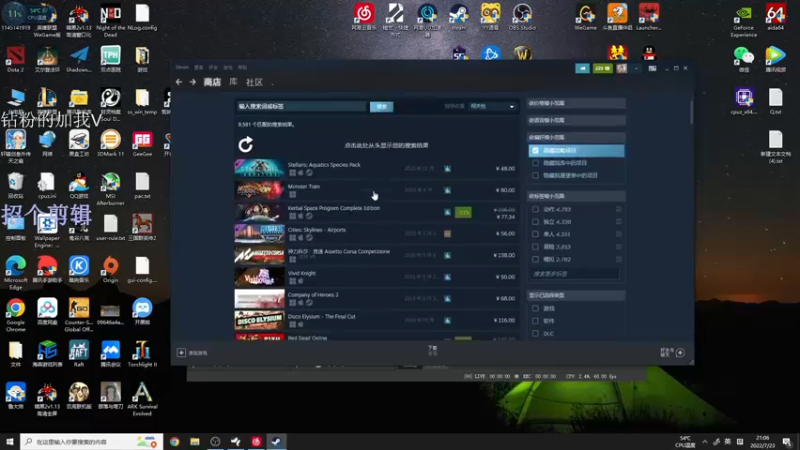
Task: Check the 冒险 3,813 tag checkbox
Action: pyautogui.click(x=535, y=247)
